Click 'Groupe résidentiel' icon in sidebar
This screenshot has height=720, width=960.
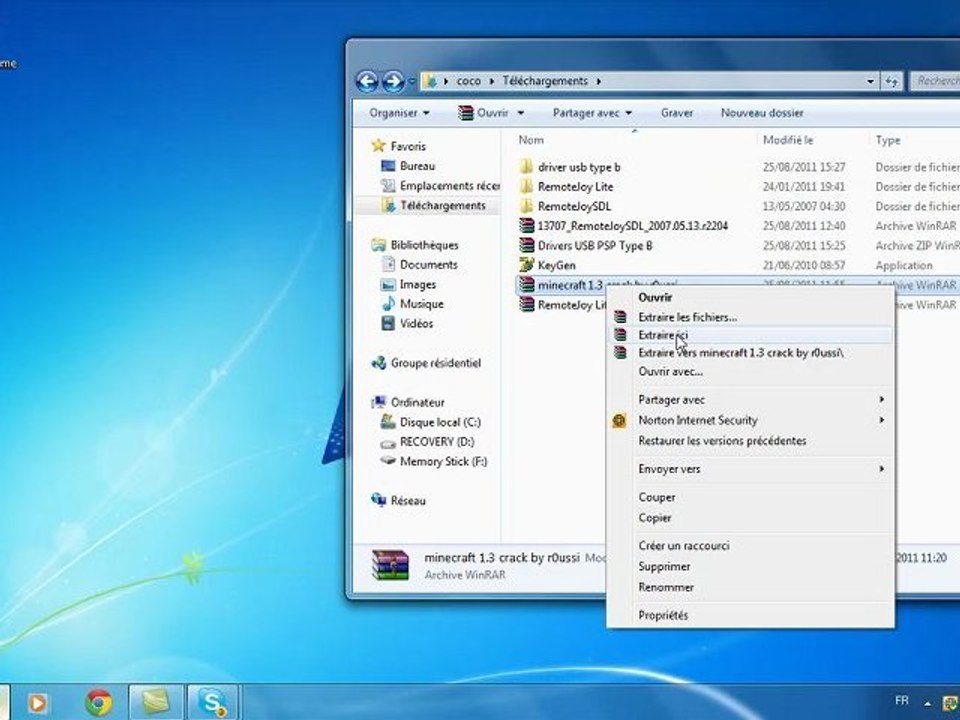point(378,363)
